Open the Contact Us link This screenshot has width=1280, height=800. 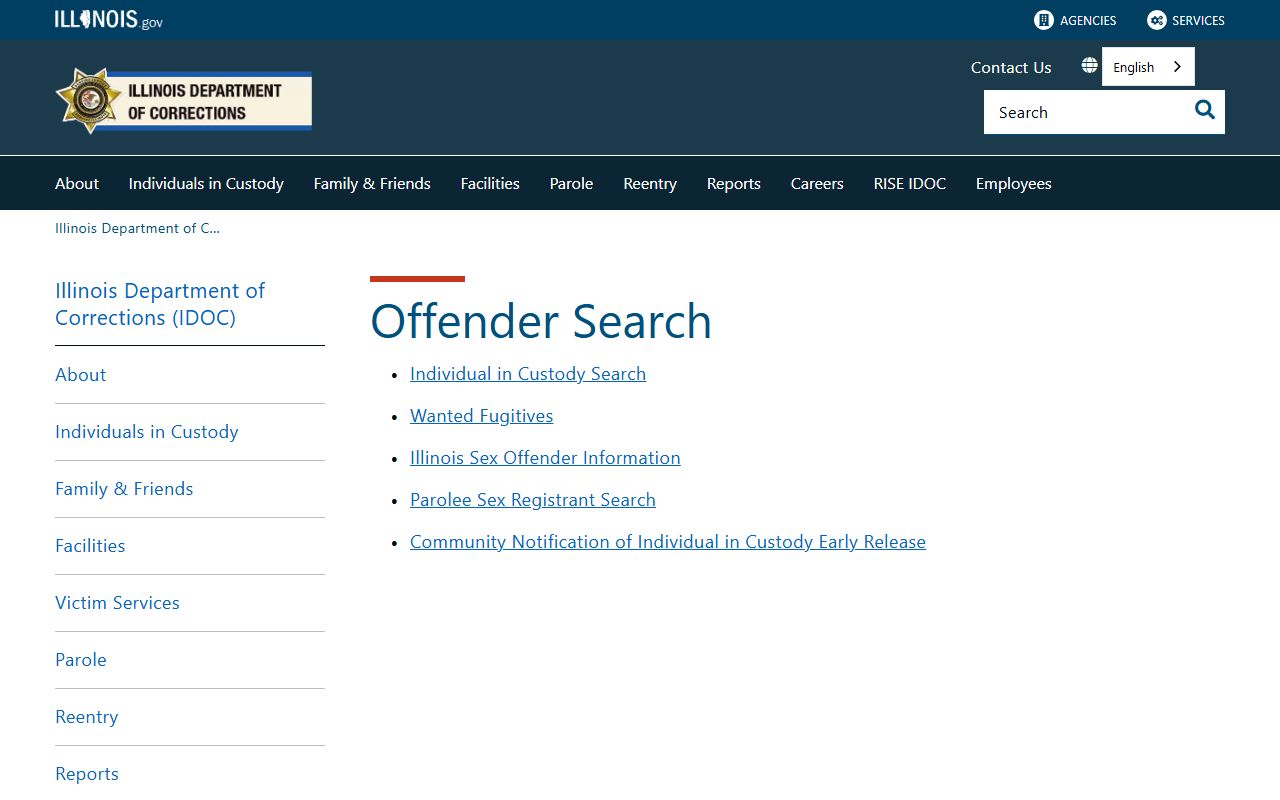tap(1011, 67)
